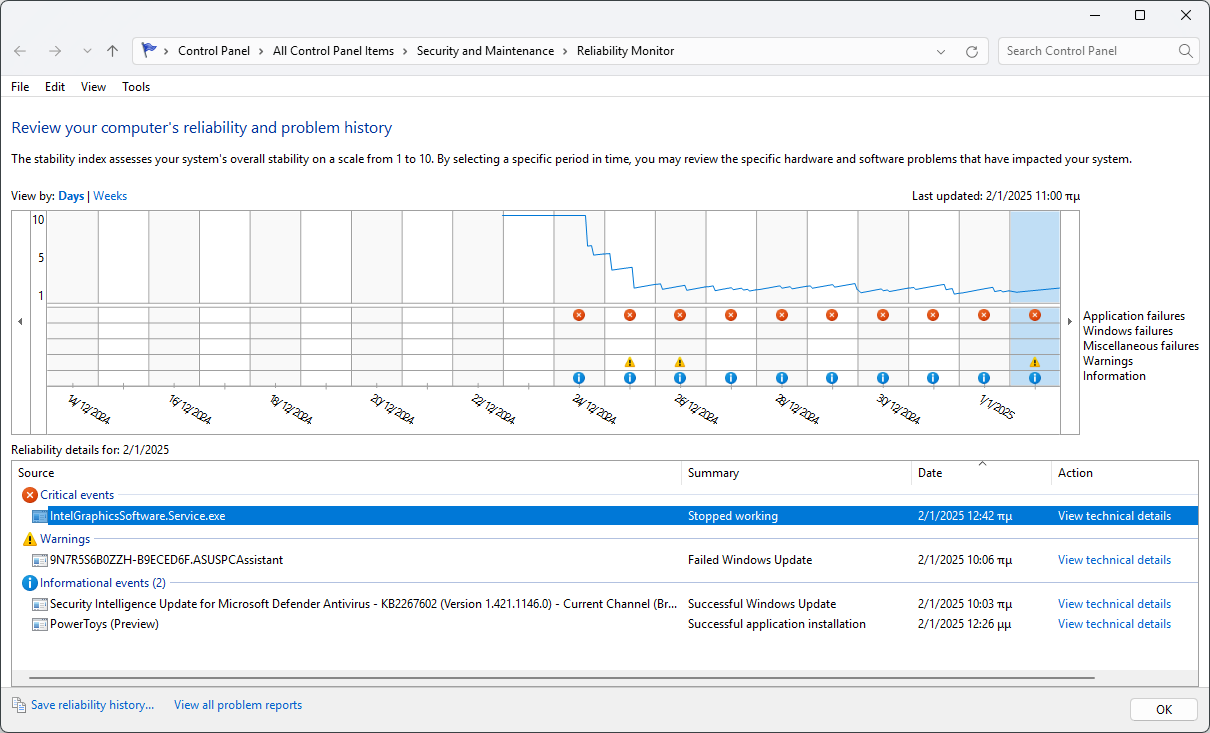Viewport: 1210px width, 733px height.
Task: Open the Tools menu
Action: tap(136, 87)
